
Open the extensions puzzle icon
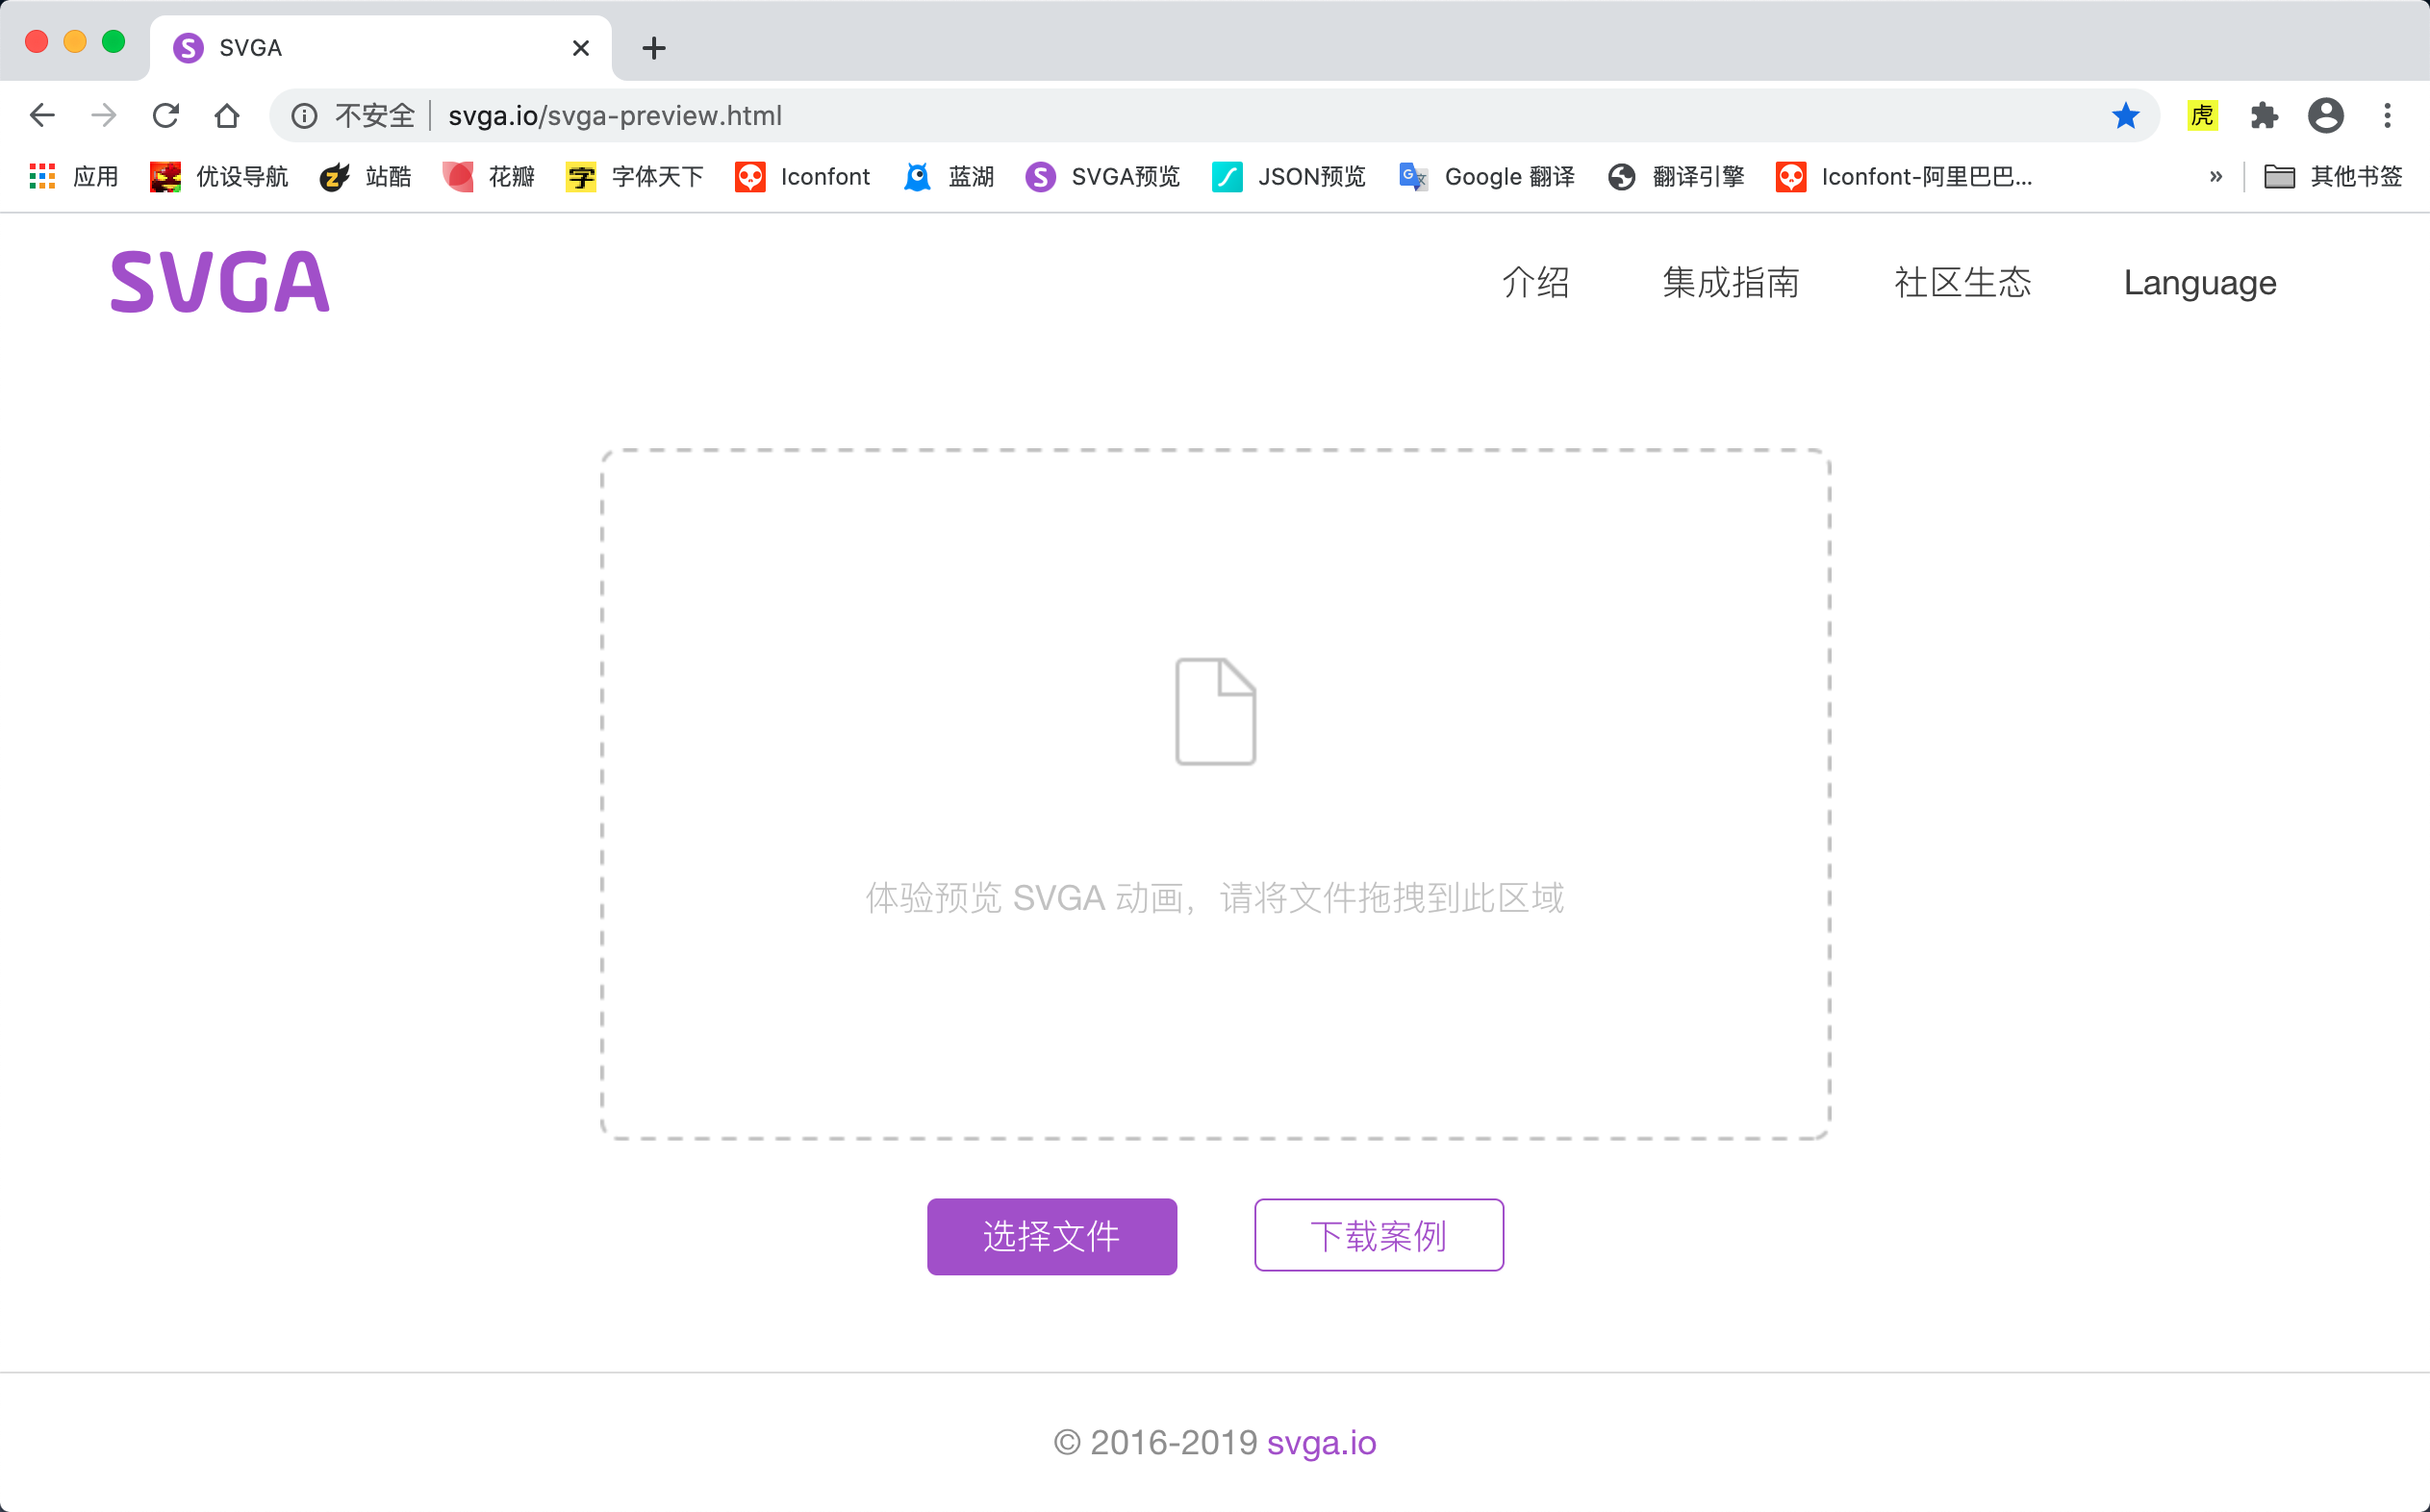pyautogui.click(x=2264, y=116)
